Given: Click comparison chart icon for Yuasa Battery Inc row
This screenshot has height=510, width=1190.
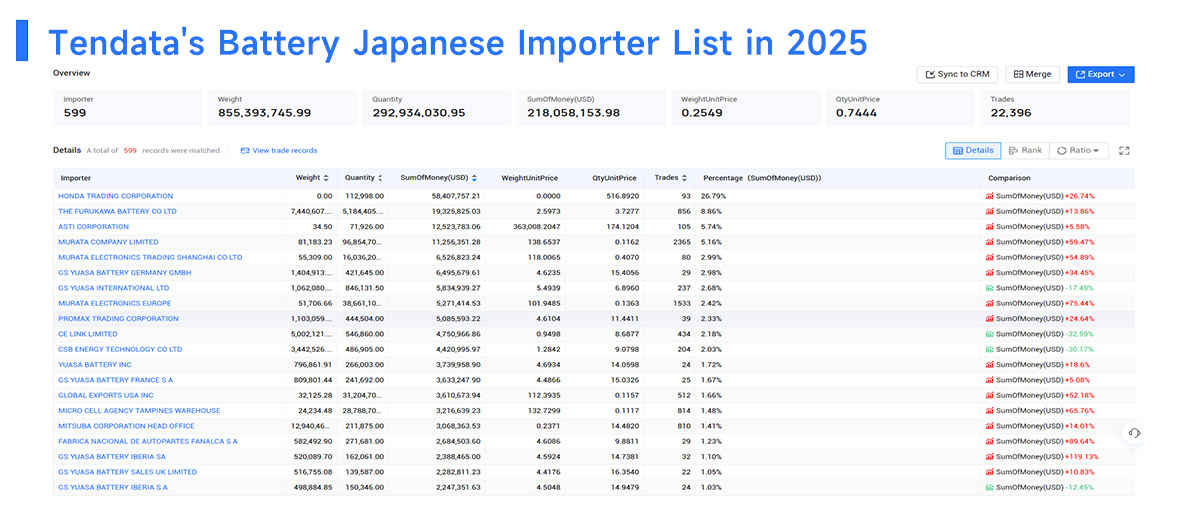Looking at the screenshot, I should tap(990, 364).
